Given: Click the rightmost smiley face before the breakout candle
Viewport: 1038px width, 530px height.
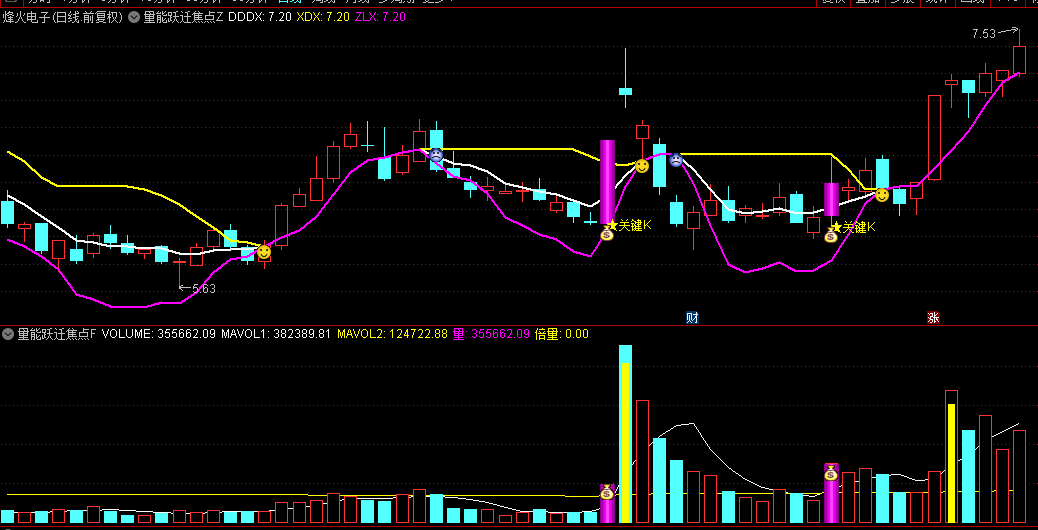Looking at the screenshot, I should coord(882,195).
